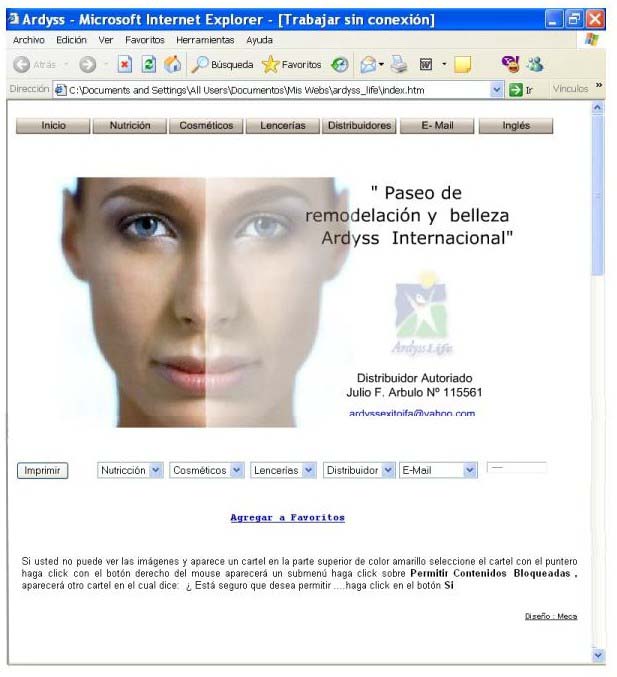Open the Ayuda menu
The height and width of the screenshot is (677, 617).
(x=259, y=40)
